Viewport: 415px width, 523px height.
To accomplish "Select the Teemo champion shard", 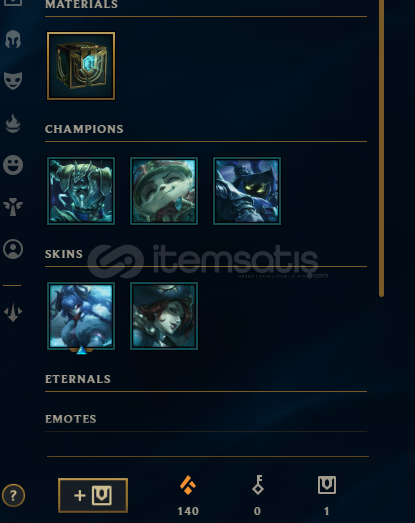I will coord(164,191).
